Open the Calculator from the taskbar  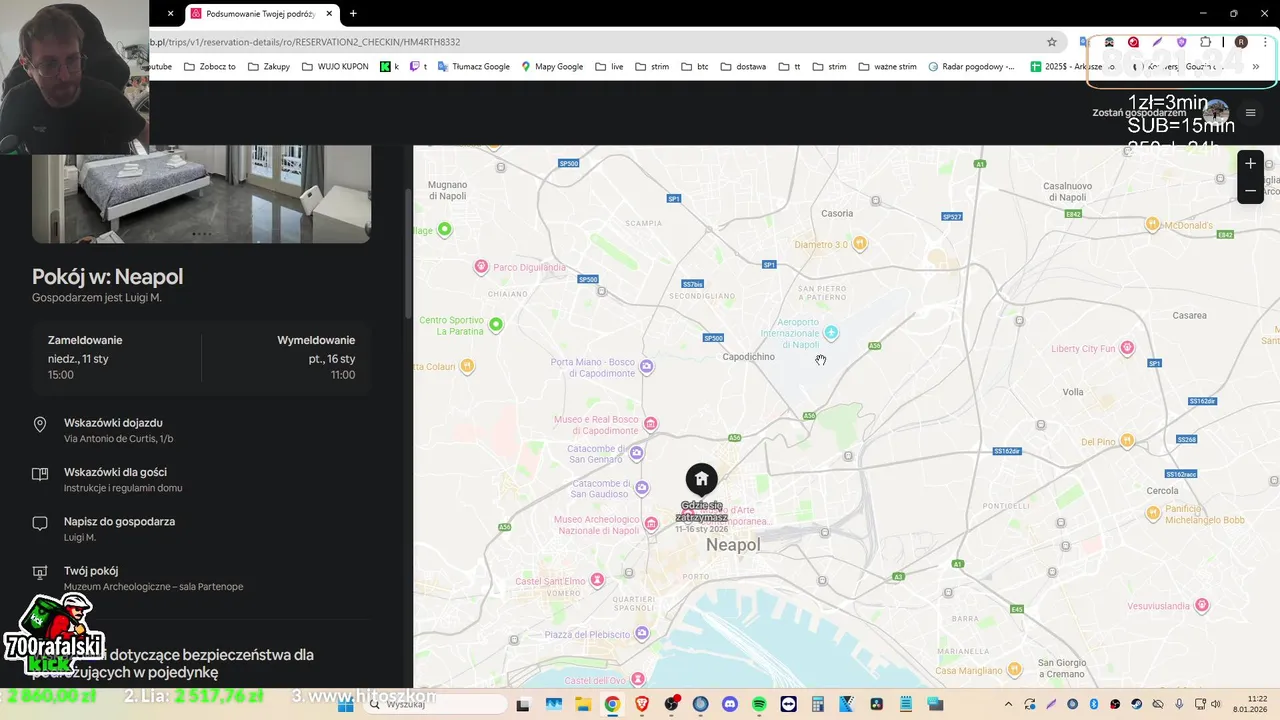coord(817,704)
